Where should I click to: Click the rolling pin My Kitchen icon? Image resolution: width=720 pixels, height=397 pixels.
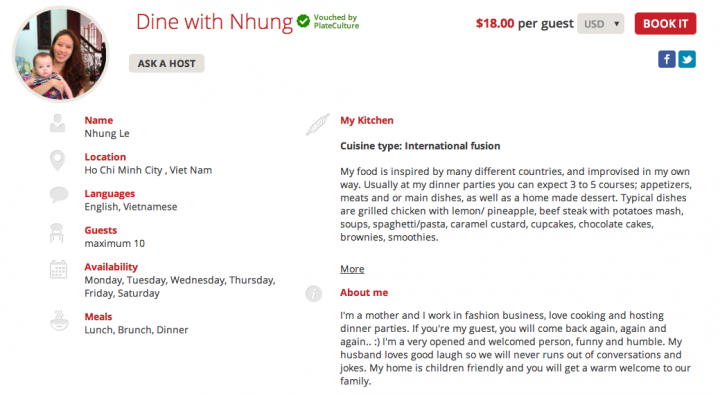point(318,124)
